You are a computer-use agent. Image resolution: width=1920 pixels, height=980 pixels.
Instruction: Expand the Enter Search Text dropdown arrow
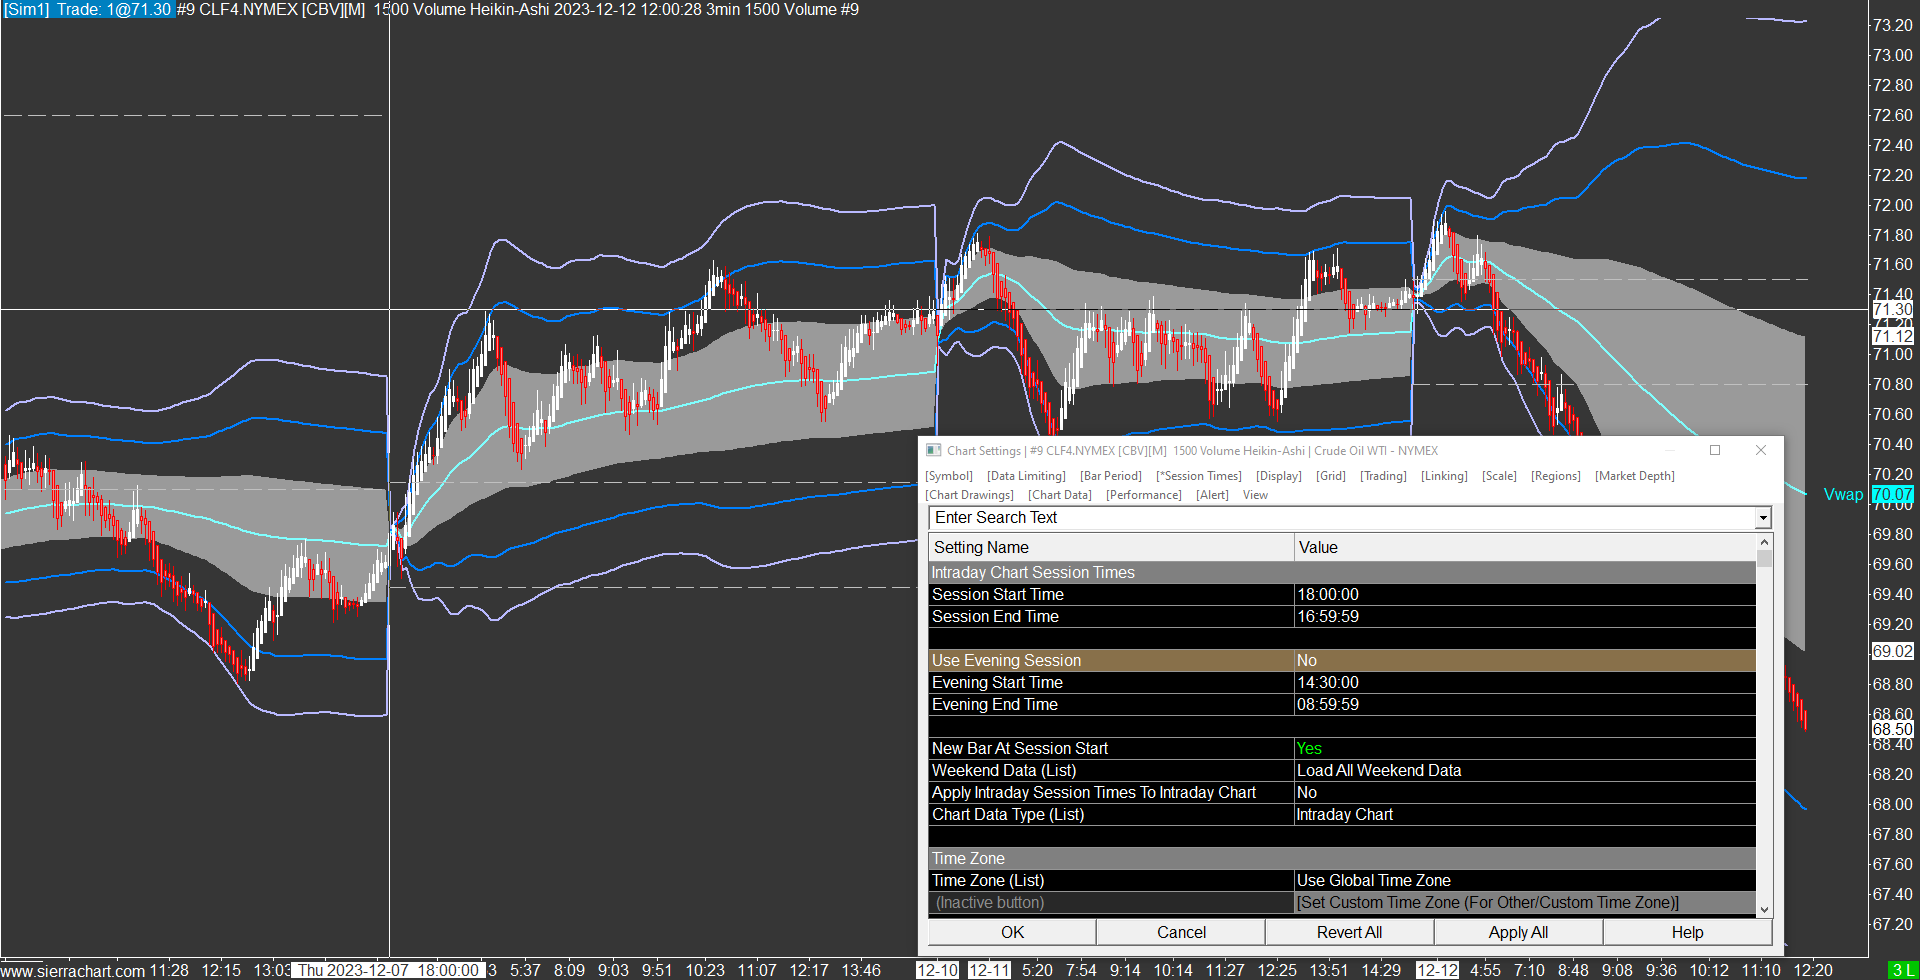tap(1762, 518)
